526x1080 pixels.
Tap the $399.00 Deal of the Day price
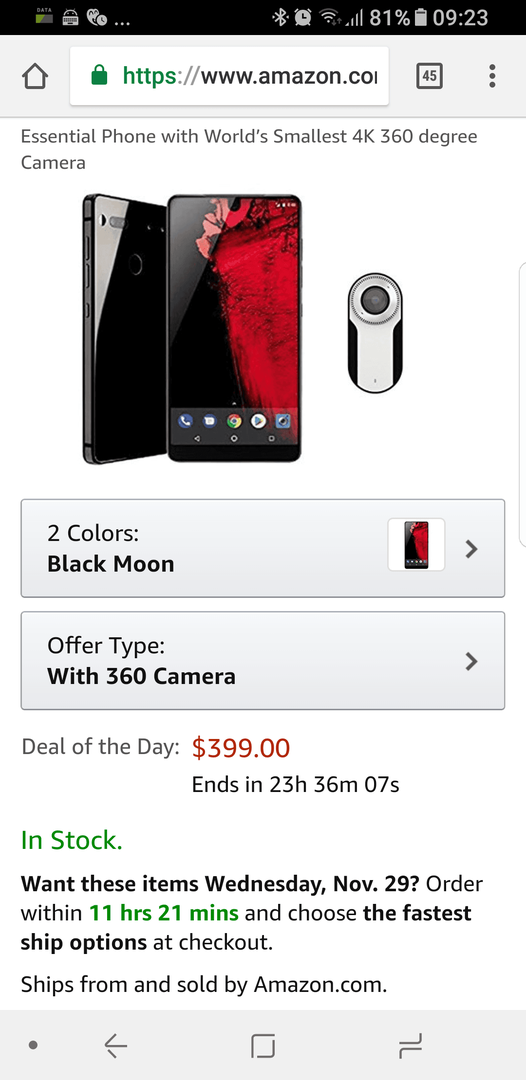(241, 747)
